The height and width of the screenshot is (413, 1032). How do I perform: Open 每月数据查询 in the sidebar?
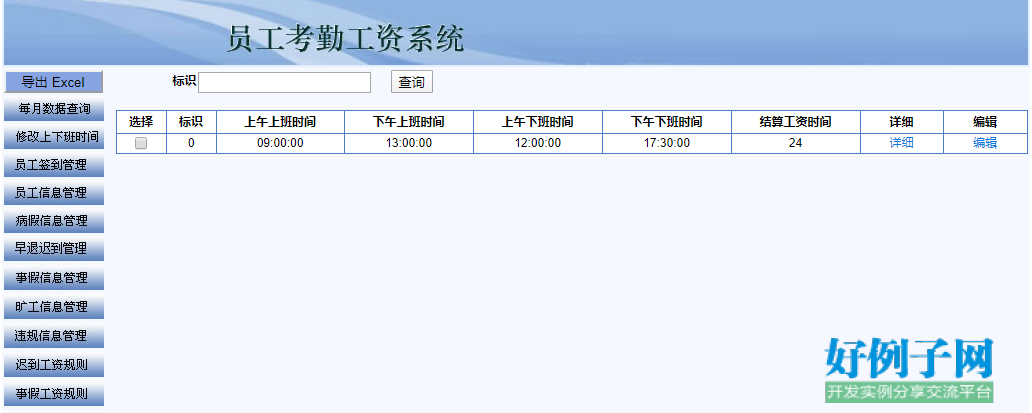(x=53, y=109)
